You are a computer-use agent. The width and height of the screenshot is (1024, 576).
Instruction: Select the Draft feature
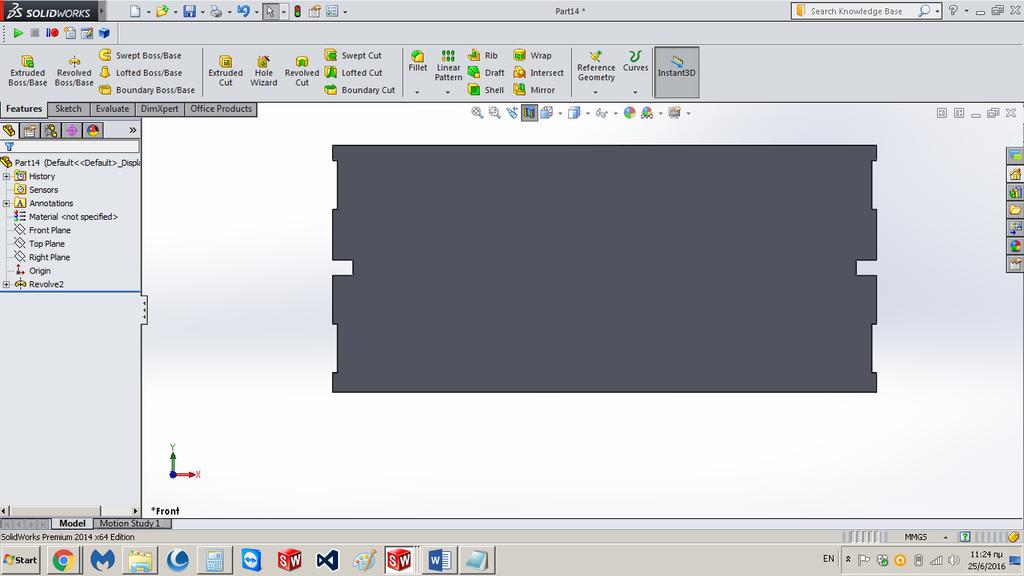(x=487, y=72)
